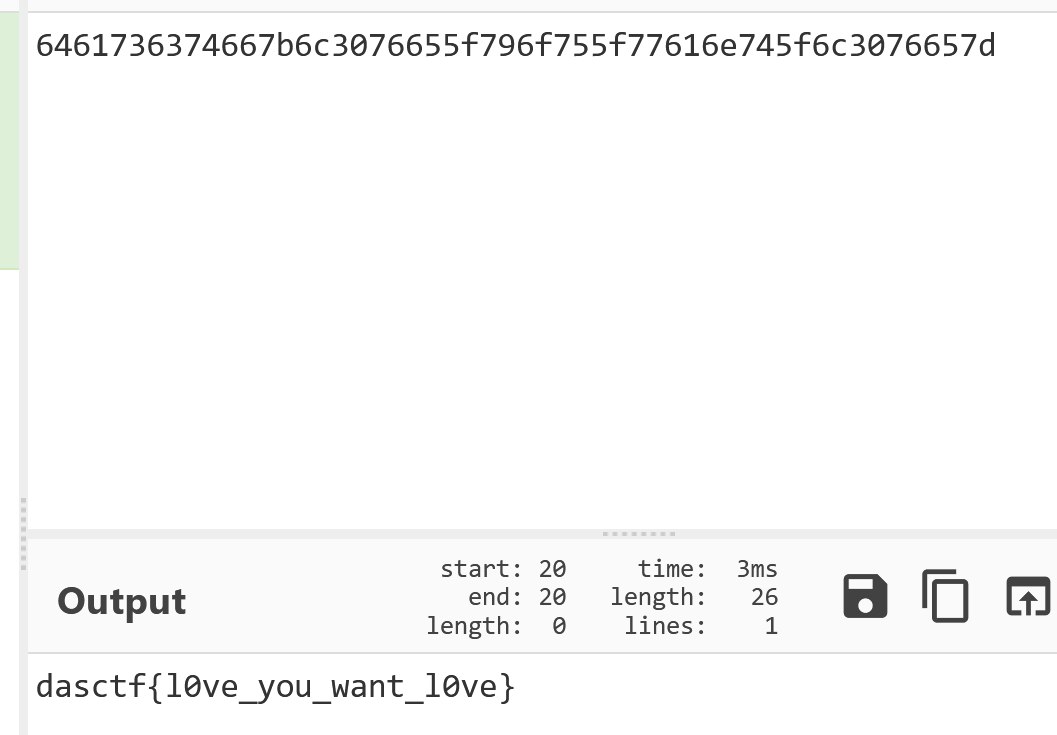Click the copy output to clipboard icon
The height and width of the screenshot is (735, 1057).
coord(945,596)
